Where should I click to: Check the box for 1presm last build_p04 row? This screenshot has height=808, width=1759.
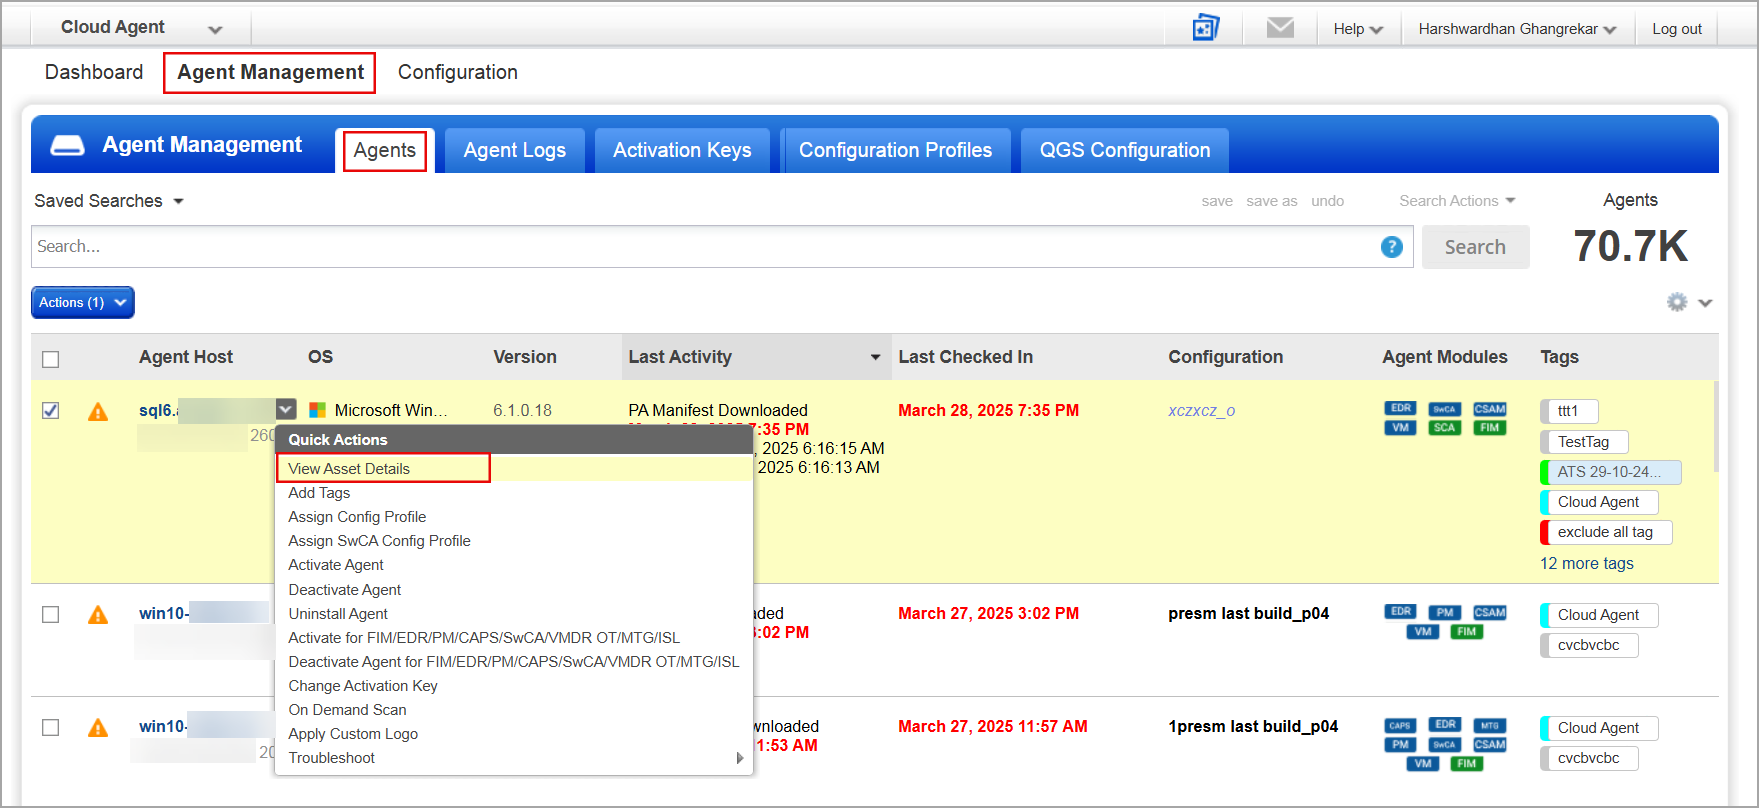[x=51, y=727]
